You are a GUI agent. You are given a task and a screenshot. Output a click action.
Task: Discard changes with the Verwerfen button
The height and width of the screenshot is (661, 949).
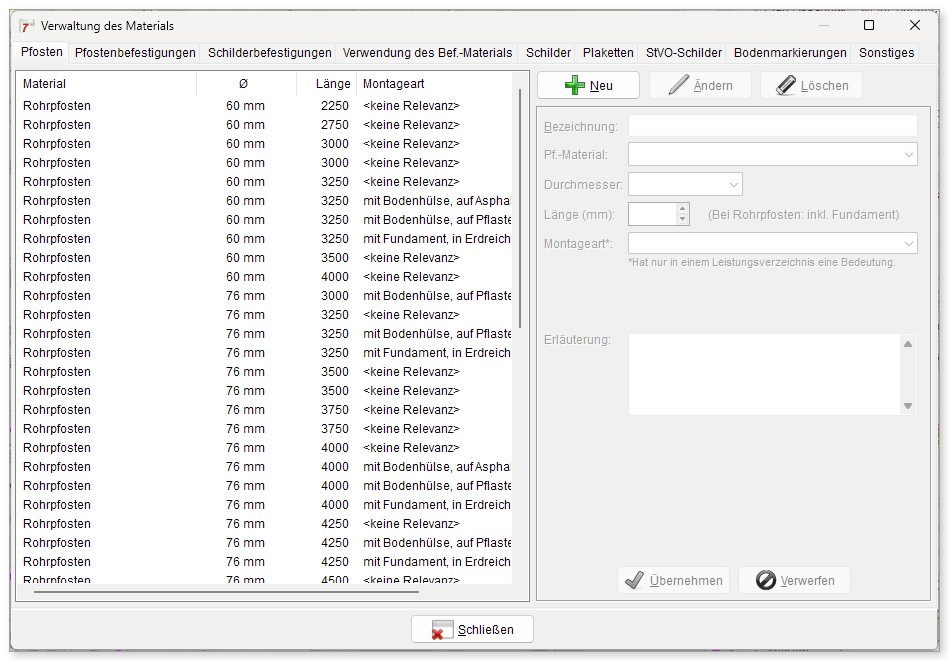795,580
